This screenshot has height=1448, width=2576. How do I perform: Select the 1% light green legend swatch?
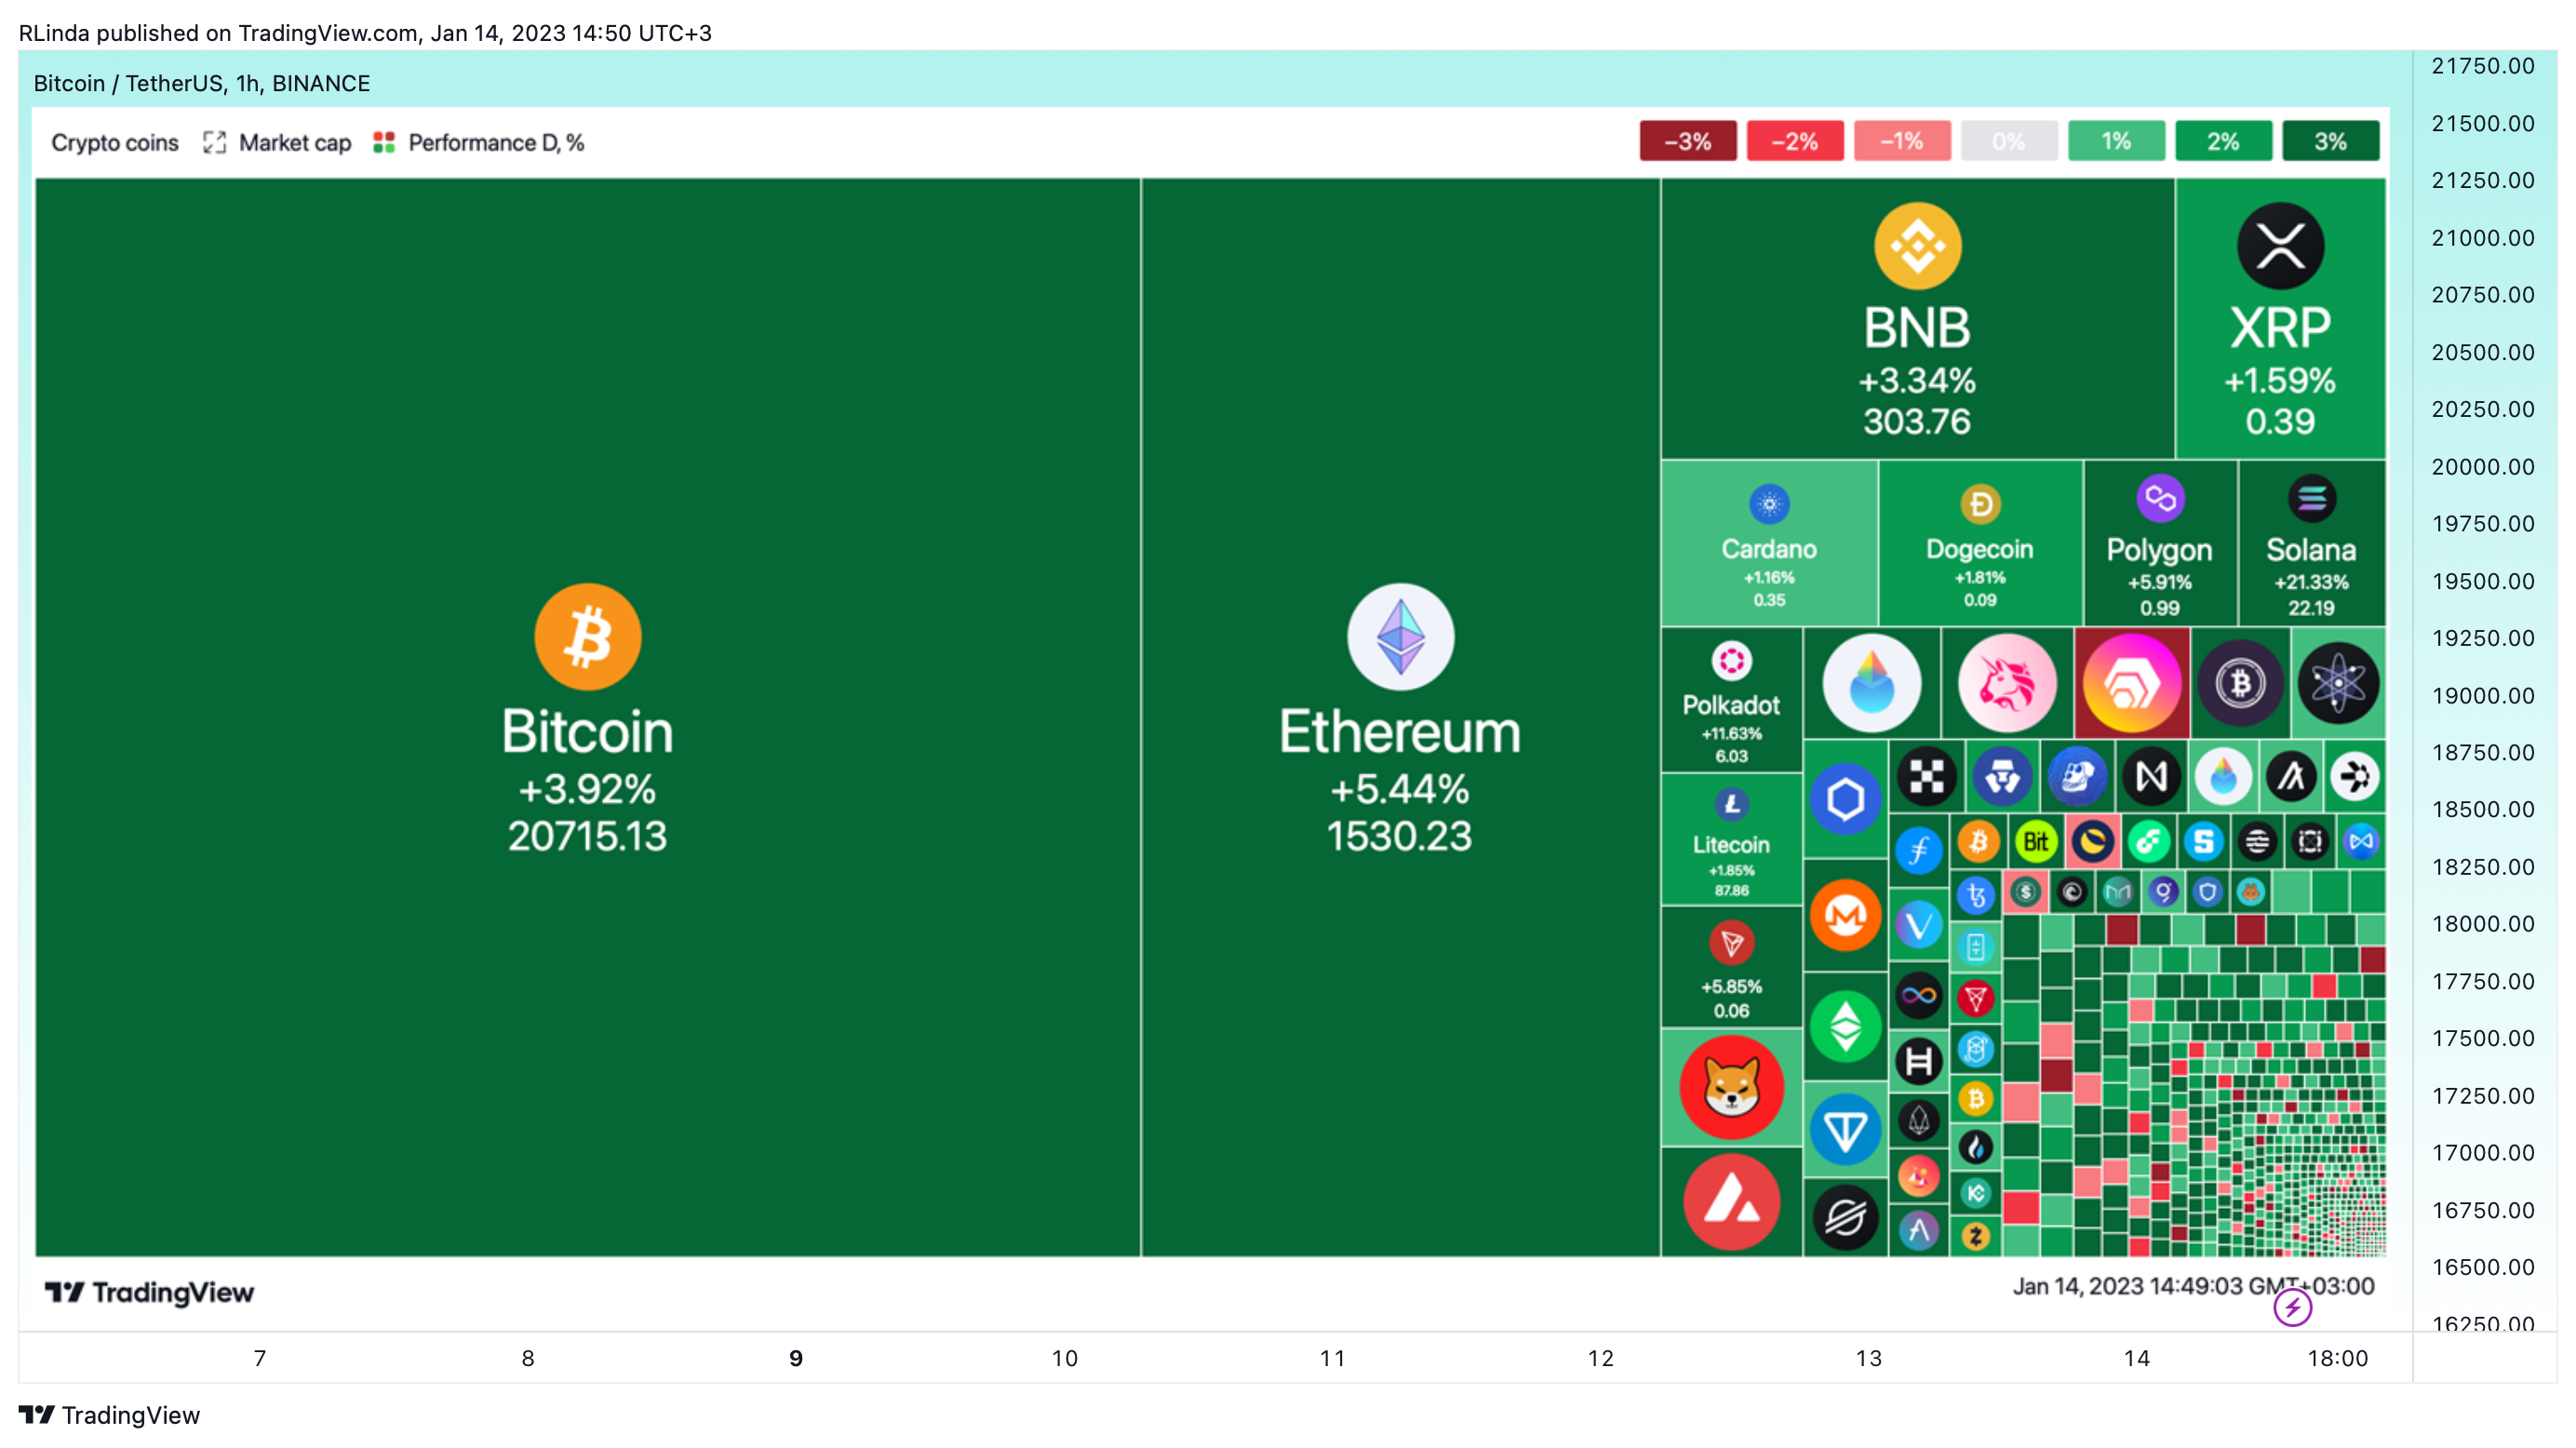2116,142
